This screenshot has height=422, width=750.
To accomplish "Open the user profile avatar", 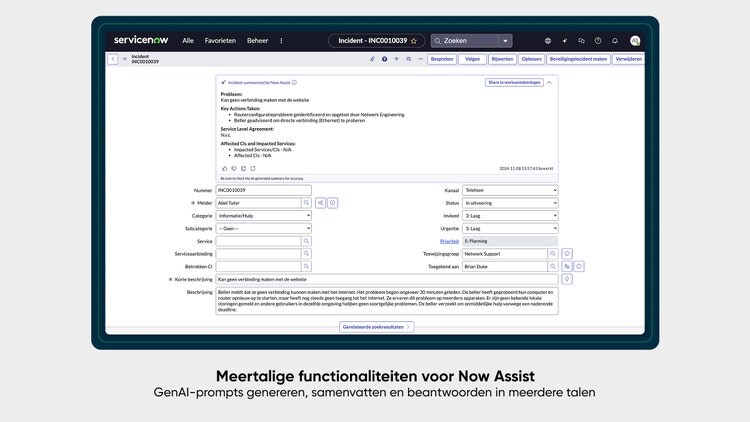I will [635, 41].
